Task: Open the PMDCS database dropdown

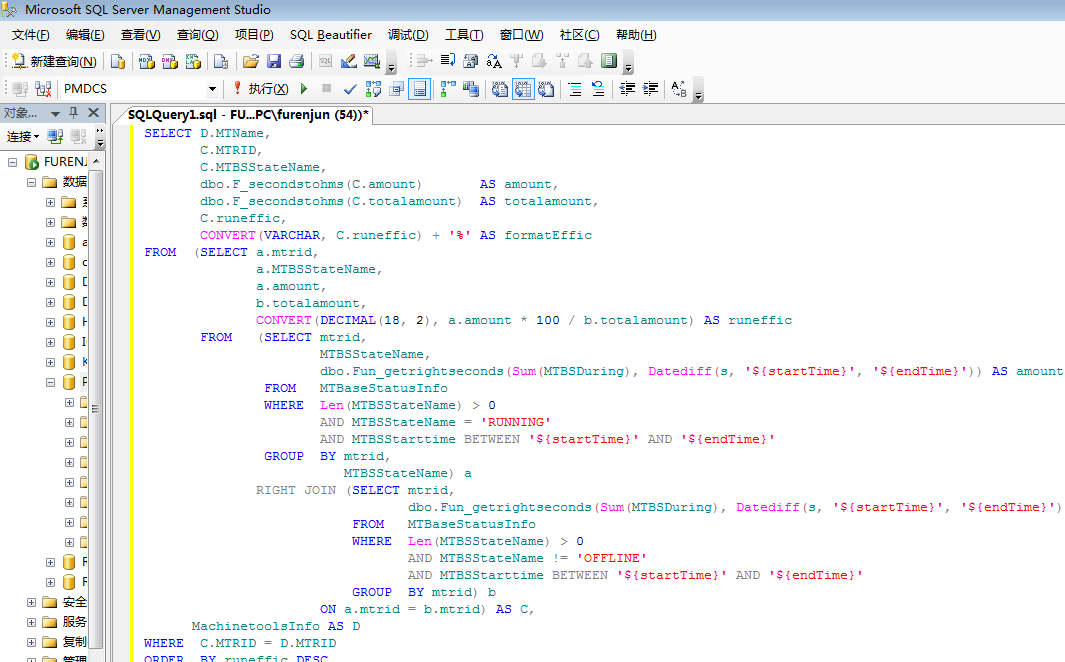Action: click(x=212, y=89)
